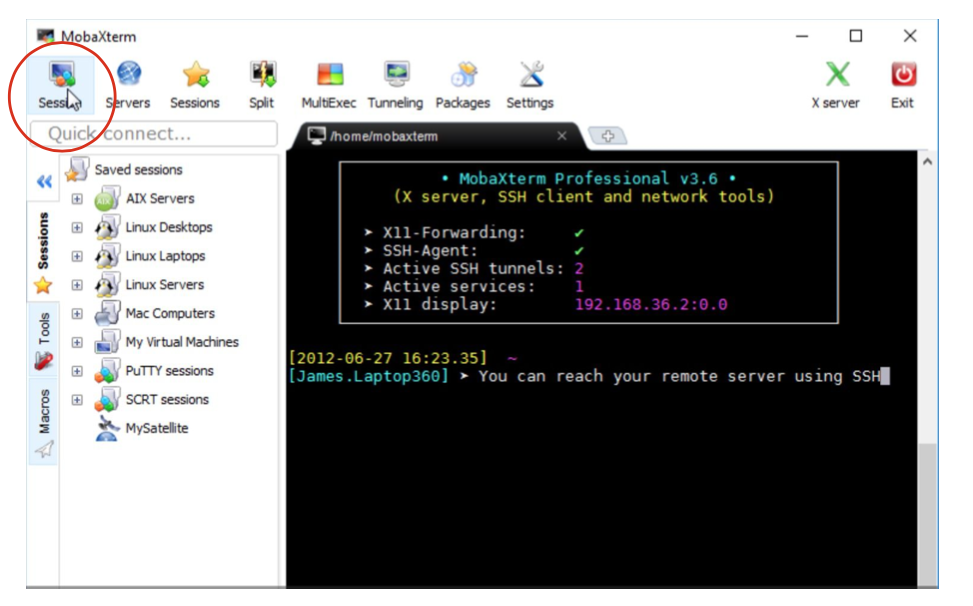973x606 pixels.
Task: Click the 192.168.36.2:0.0 display value
Action: (x=651, y=305)
